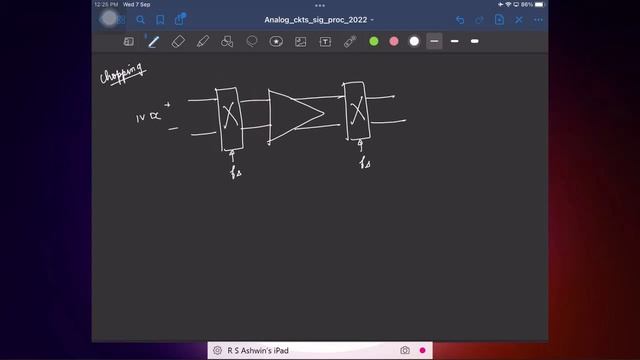Image resolution: width=640 pixels, height=360 pixels.
Task: Select the medium stroke width
Action: pos(454,42)
